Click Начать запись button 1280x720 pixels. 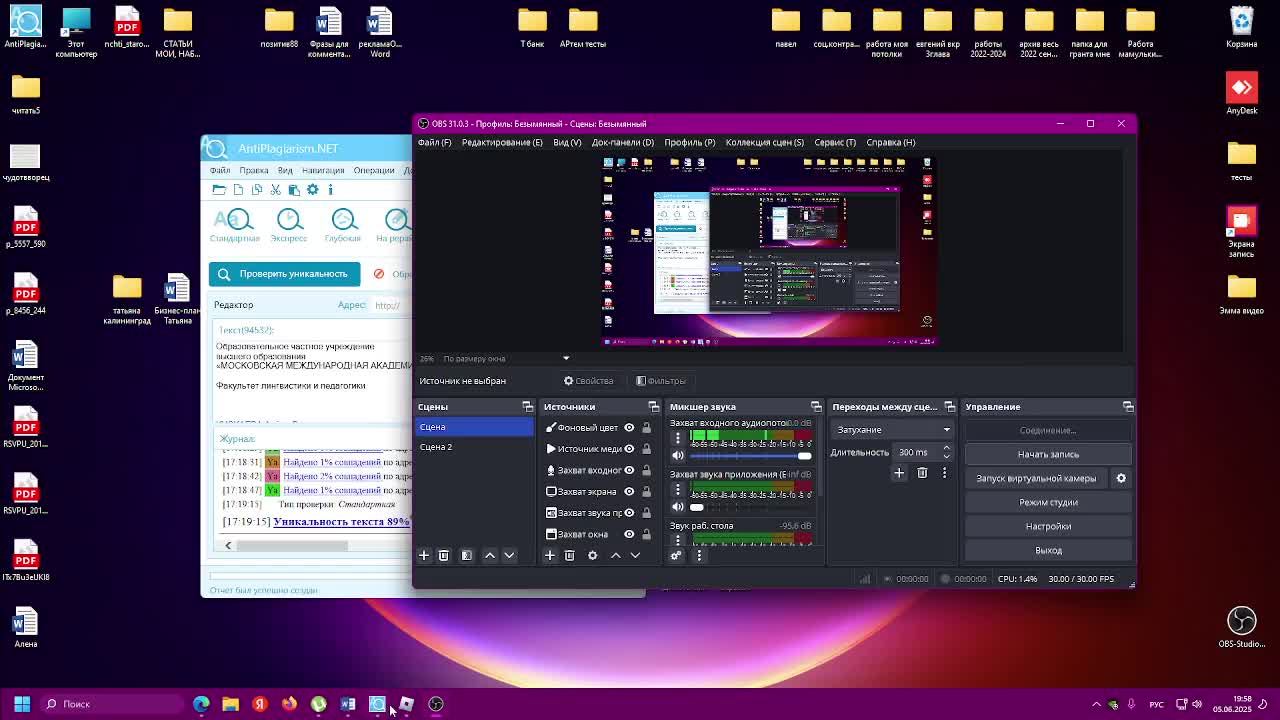click(x=1048, y=454)
